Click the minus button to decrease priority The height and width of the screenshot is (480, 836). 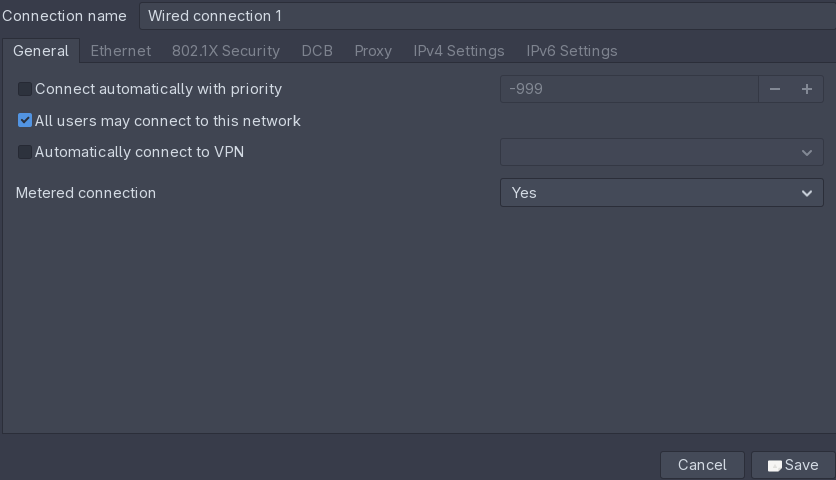tap(774, 89)
